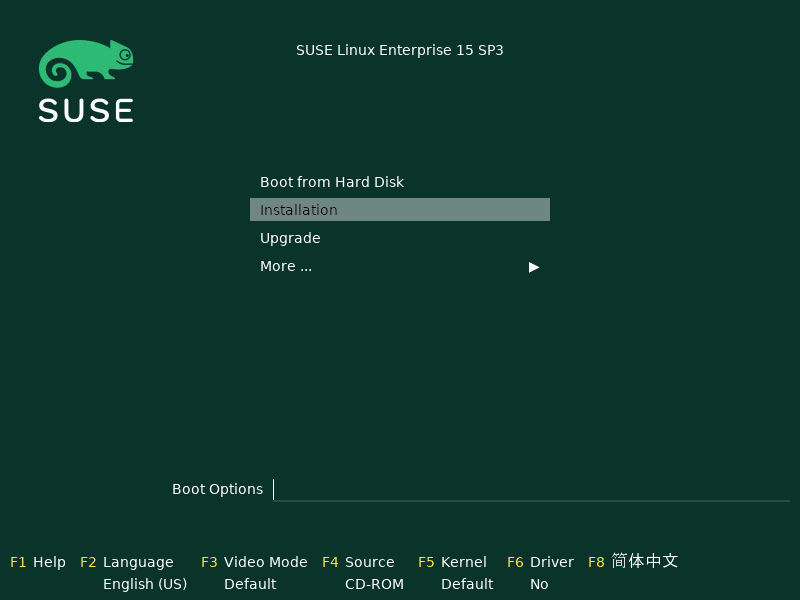
Task: Click Default value under Kernel
Action: tap(467, 584)
